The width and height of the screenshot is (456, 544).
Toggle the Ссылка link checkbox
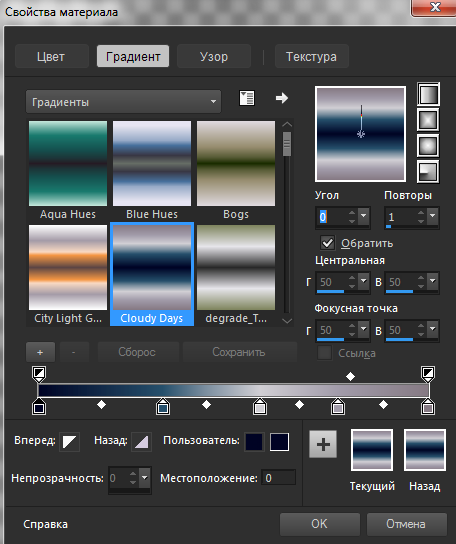coord(324,353)
